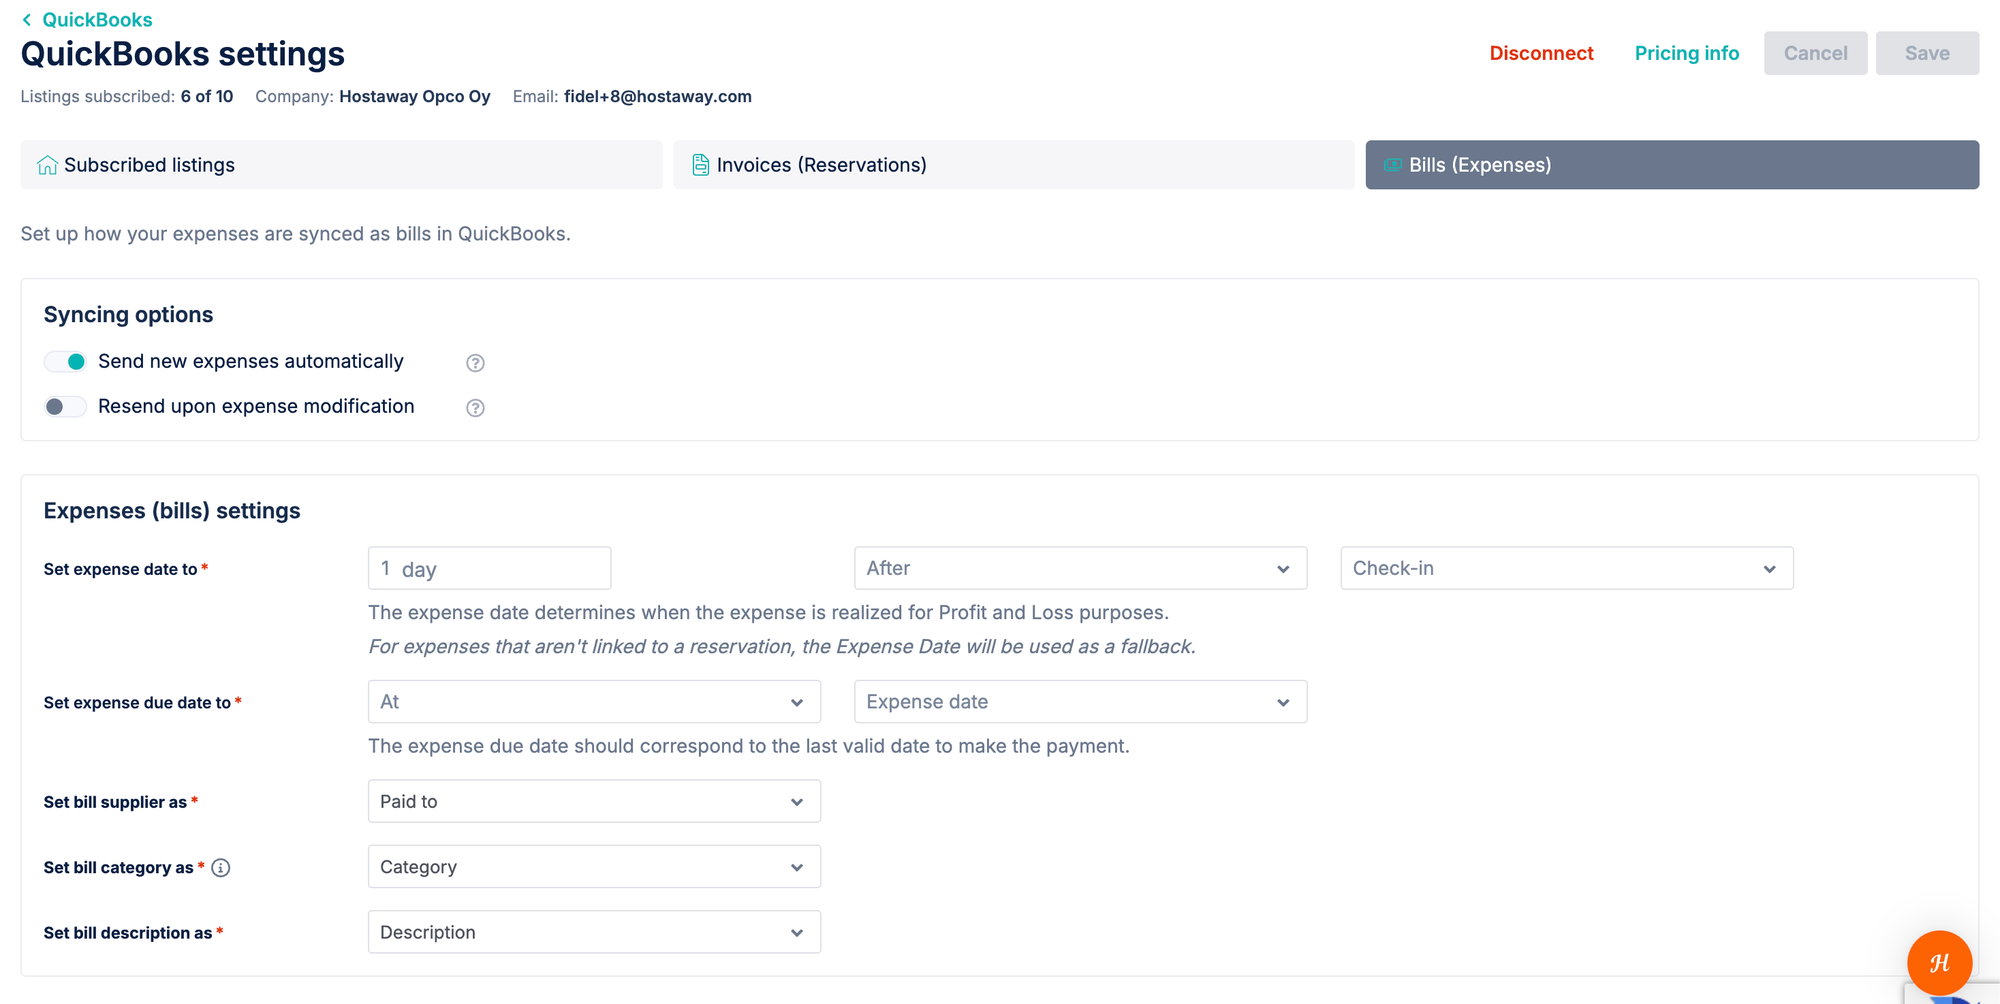
Task: Click the email fidel+8@hostaway.com text
Action: [x=658, y=97]
